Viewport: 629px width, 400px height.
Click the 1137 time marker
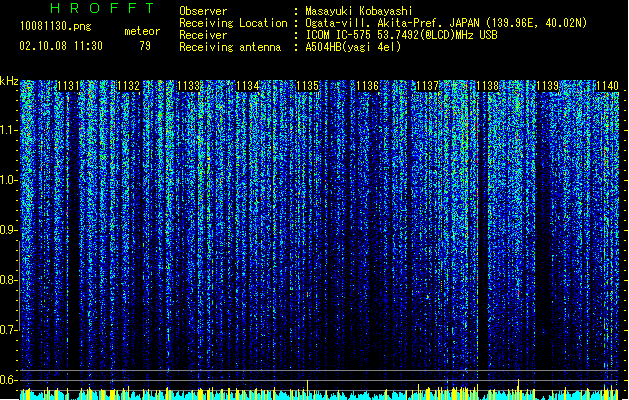[428, 86]
